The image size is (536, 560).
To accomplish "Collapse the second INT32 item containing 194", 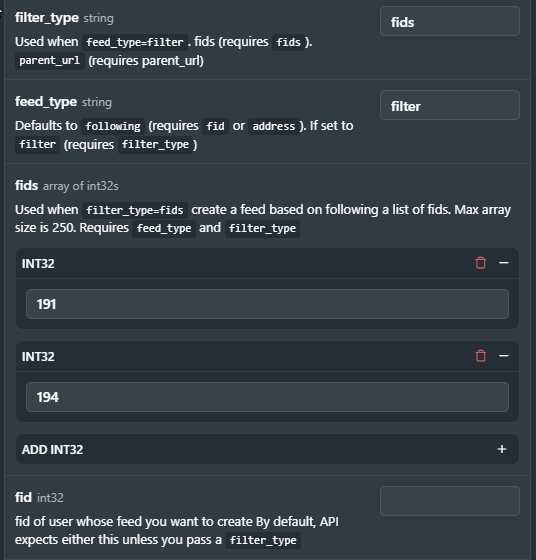I will (x=504, y=356).
